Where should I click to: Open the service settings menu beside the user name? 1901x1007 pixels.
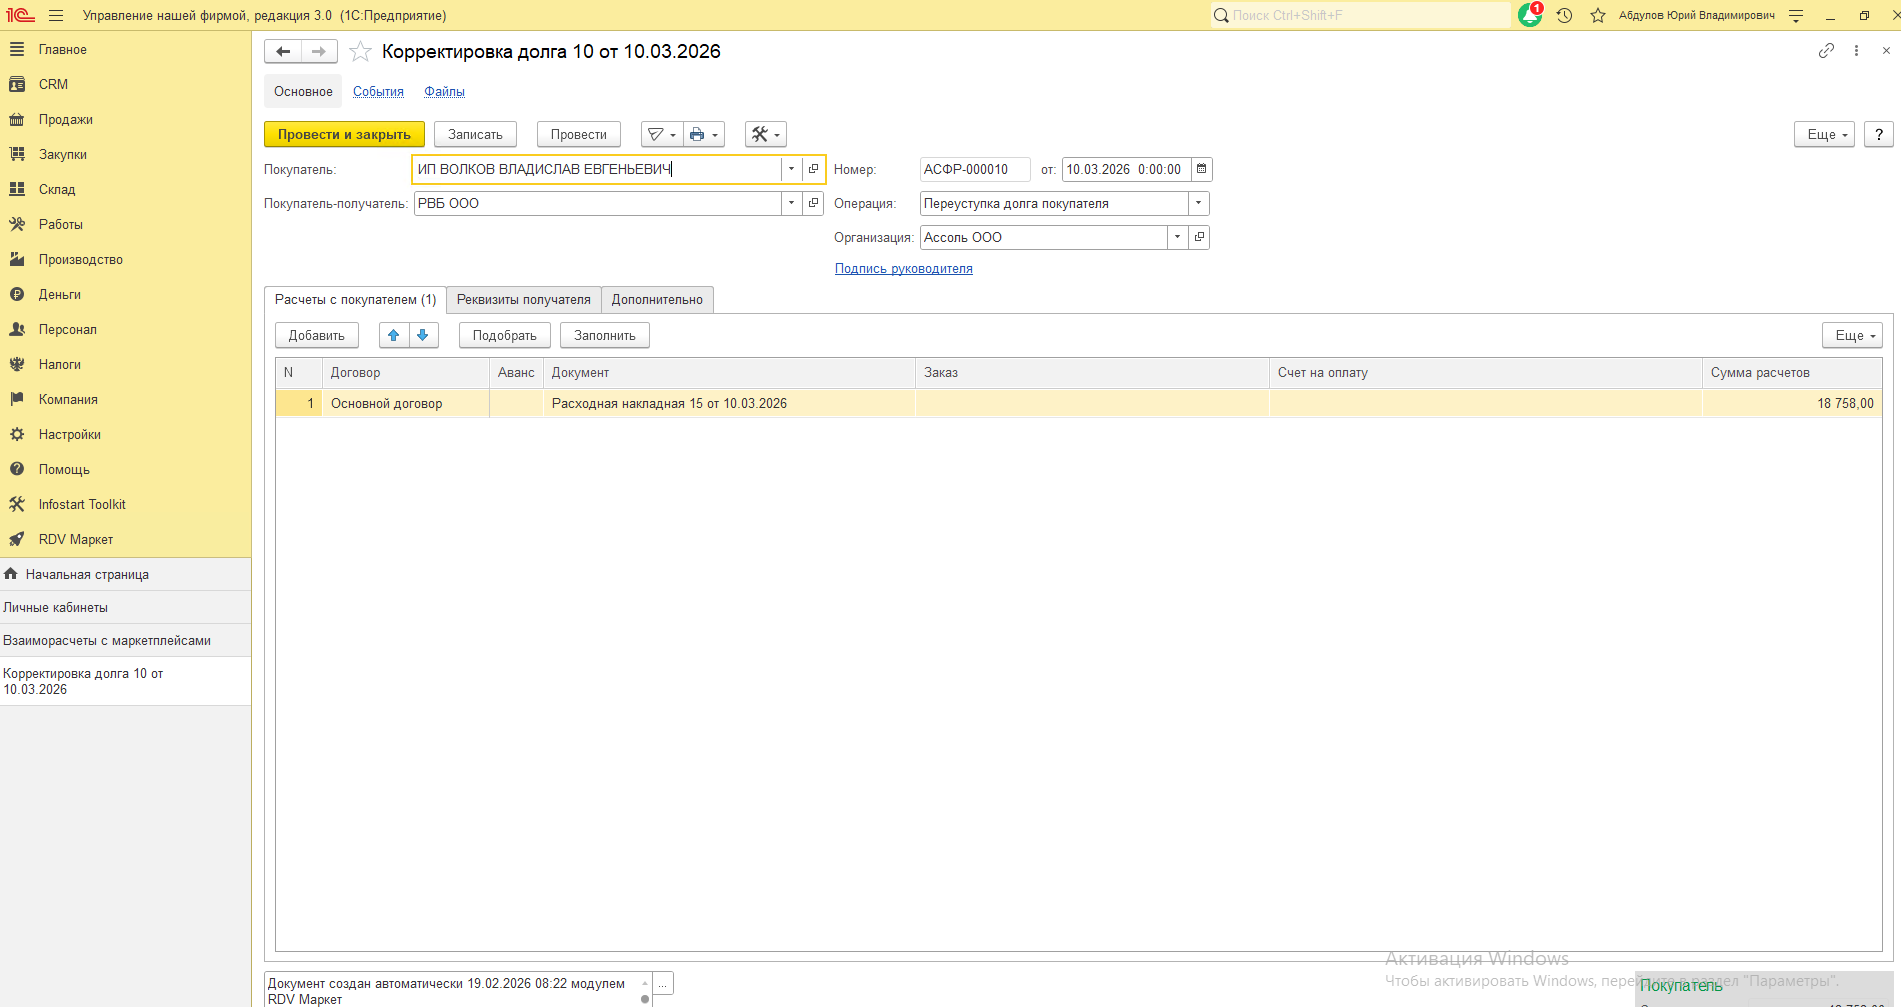(x=1796, y=15)
